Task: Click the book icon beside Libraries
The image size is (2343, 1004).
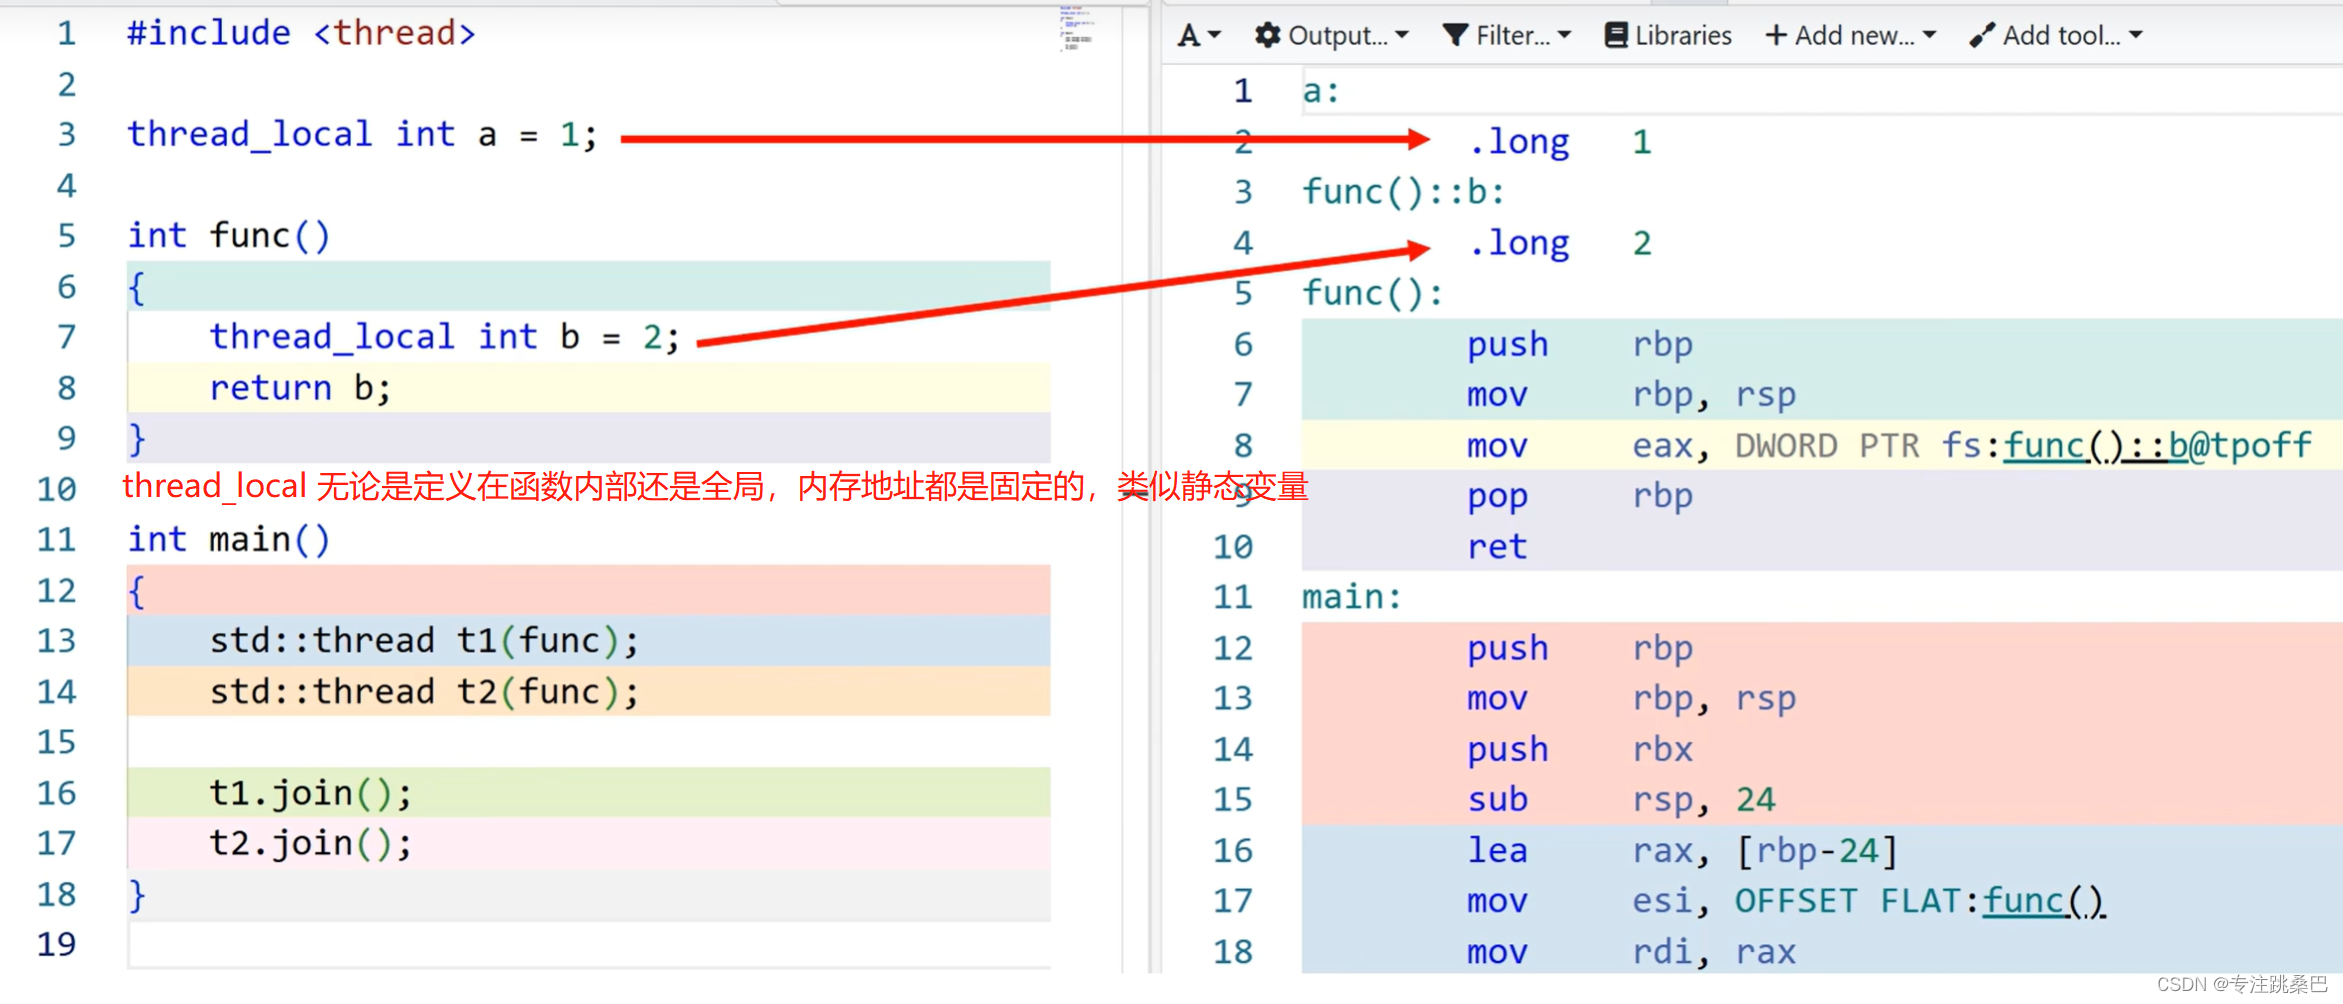Action: tap(1615, 36)
